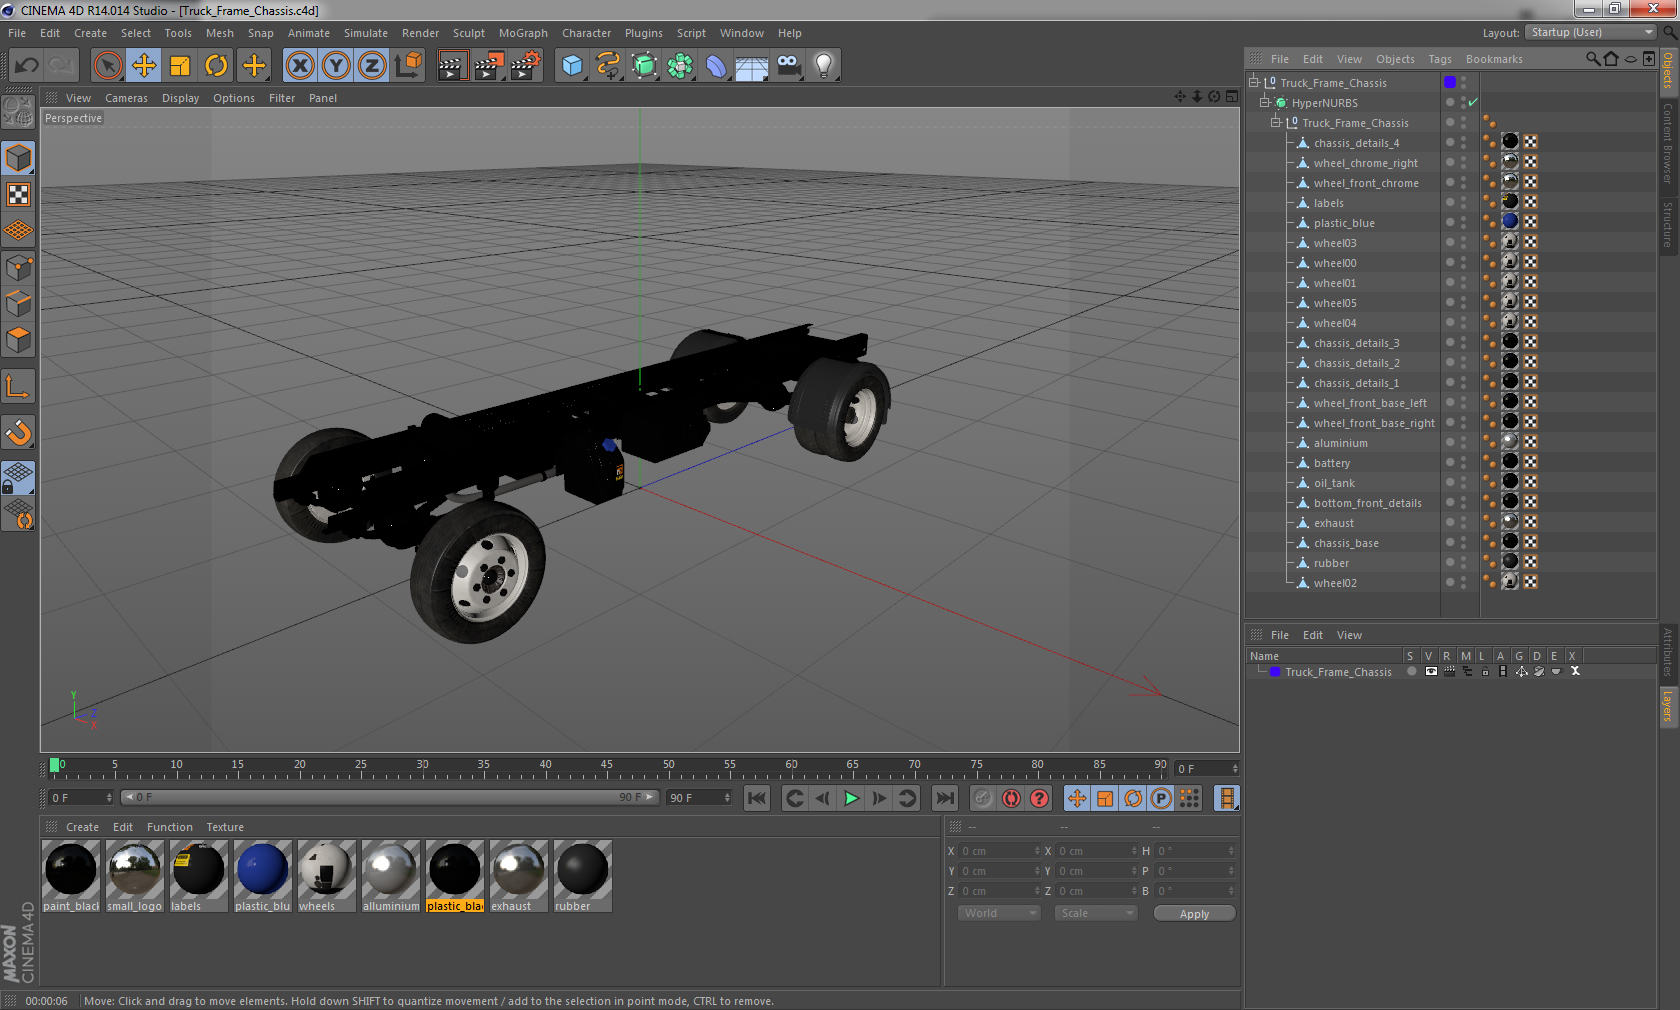Toggle X axis lock
The image size is (1680, 1010).
pos(299,66)
